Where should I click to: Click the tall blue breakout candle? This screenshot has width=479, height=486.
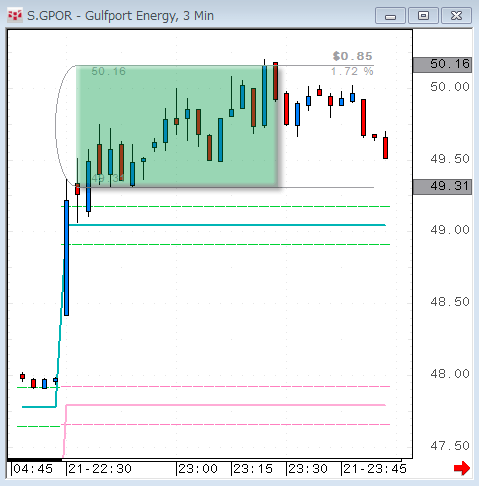[66, 258]
